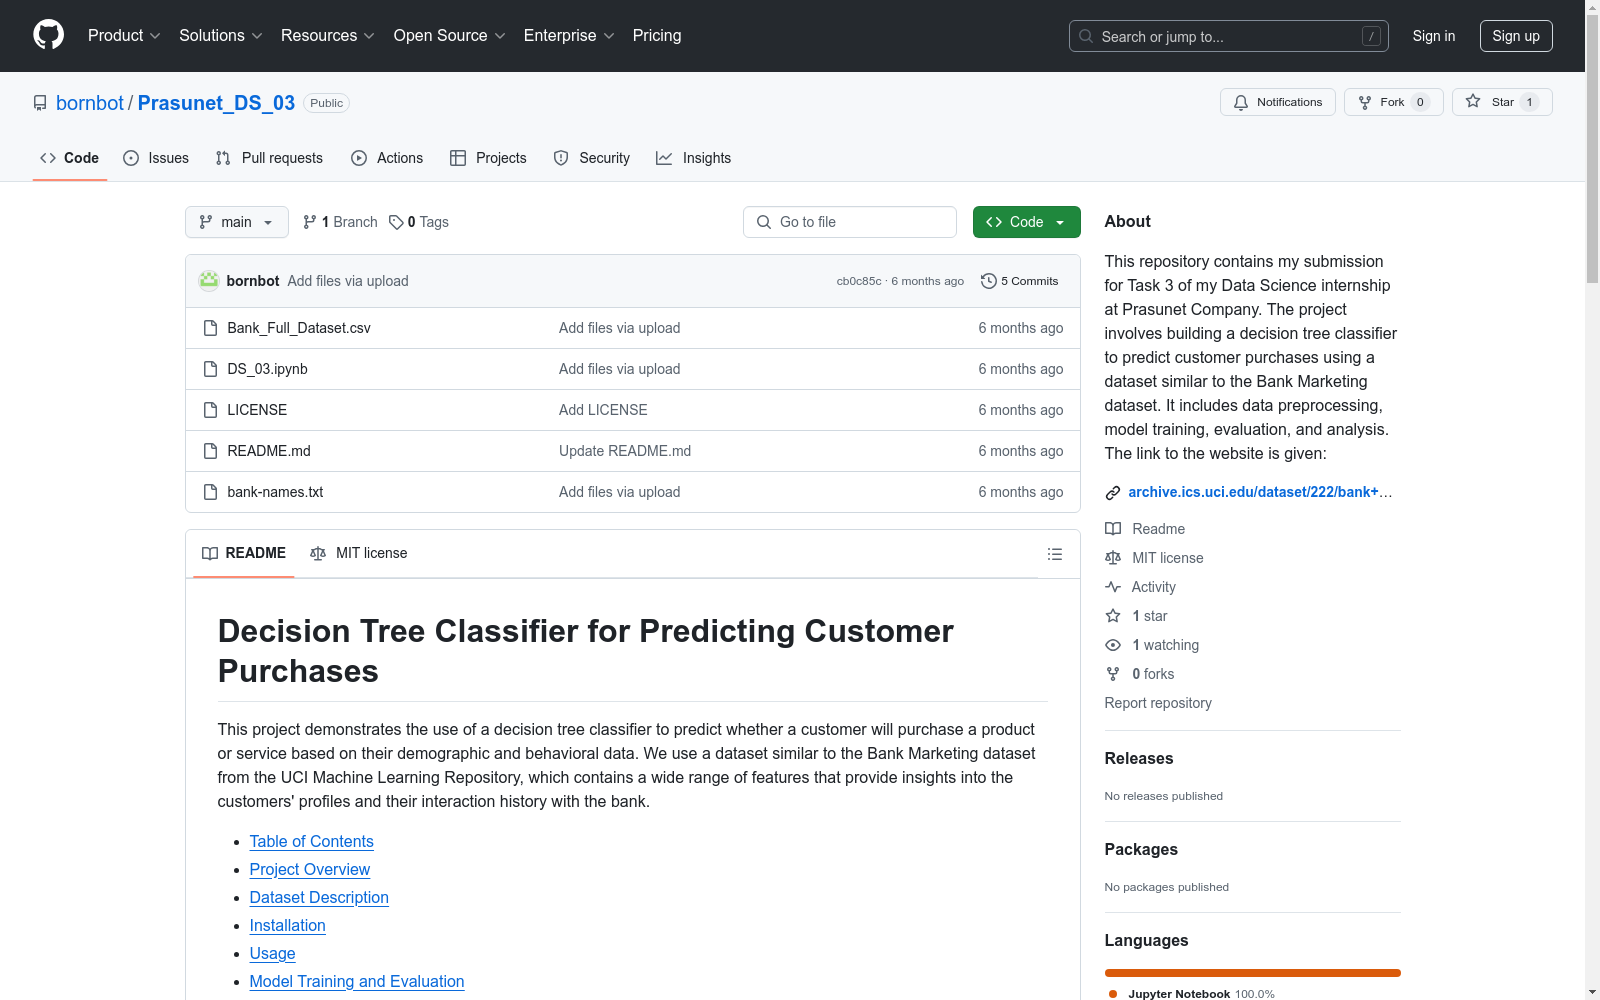1600x1000 pixels.
Task: View the 0 Tags list
Action: click(x=419, y=222)
